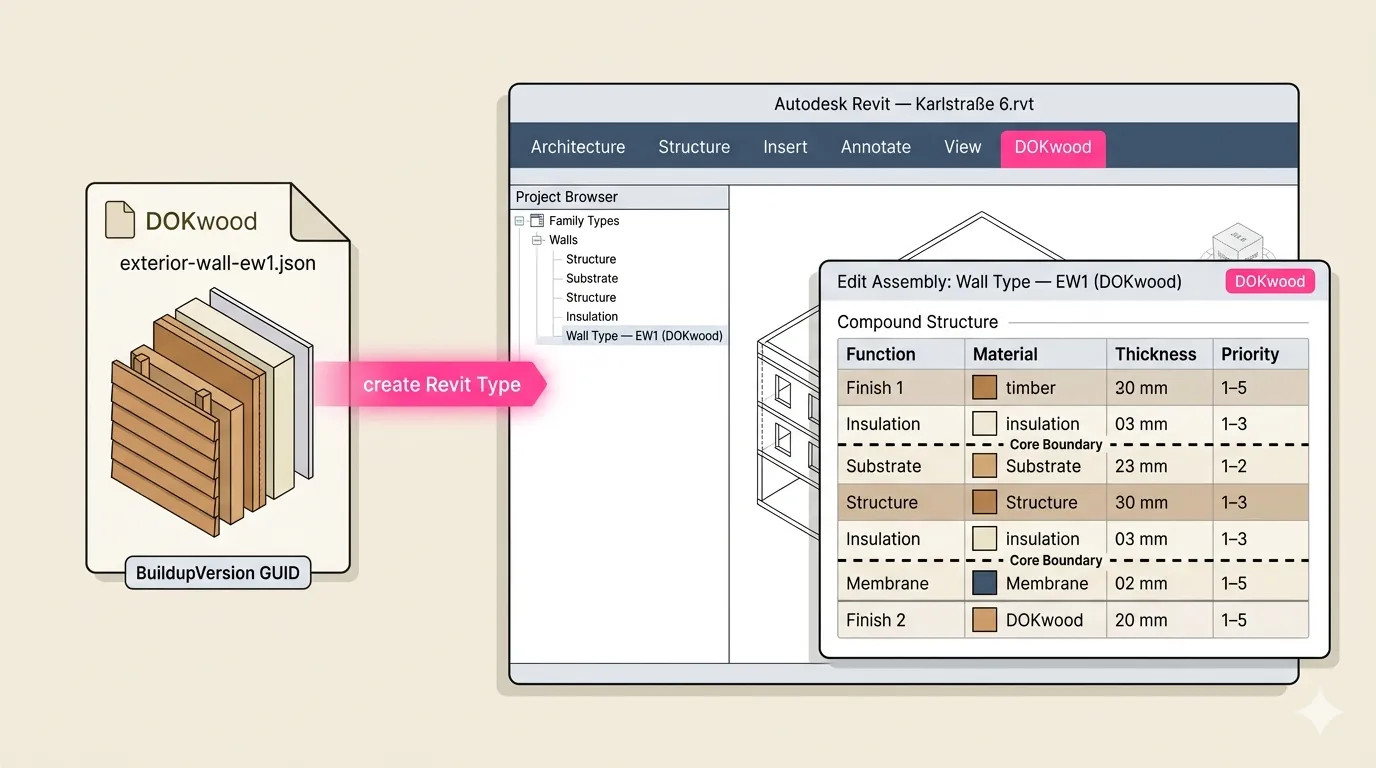
Task: Select Walls in the Project Browser tree
Action: tap(563, 240)
